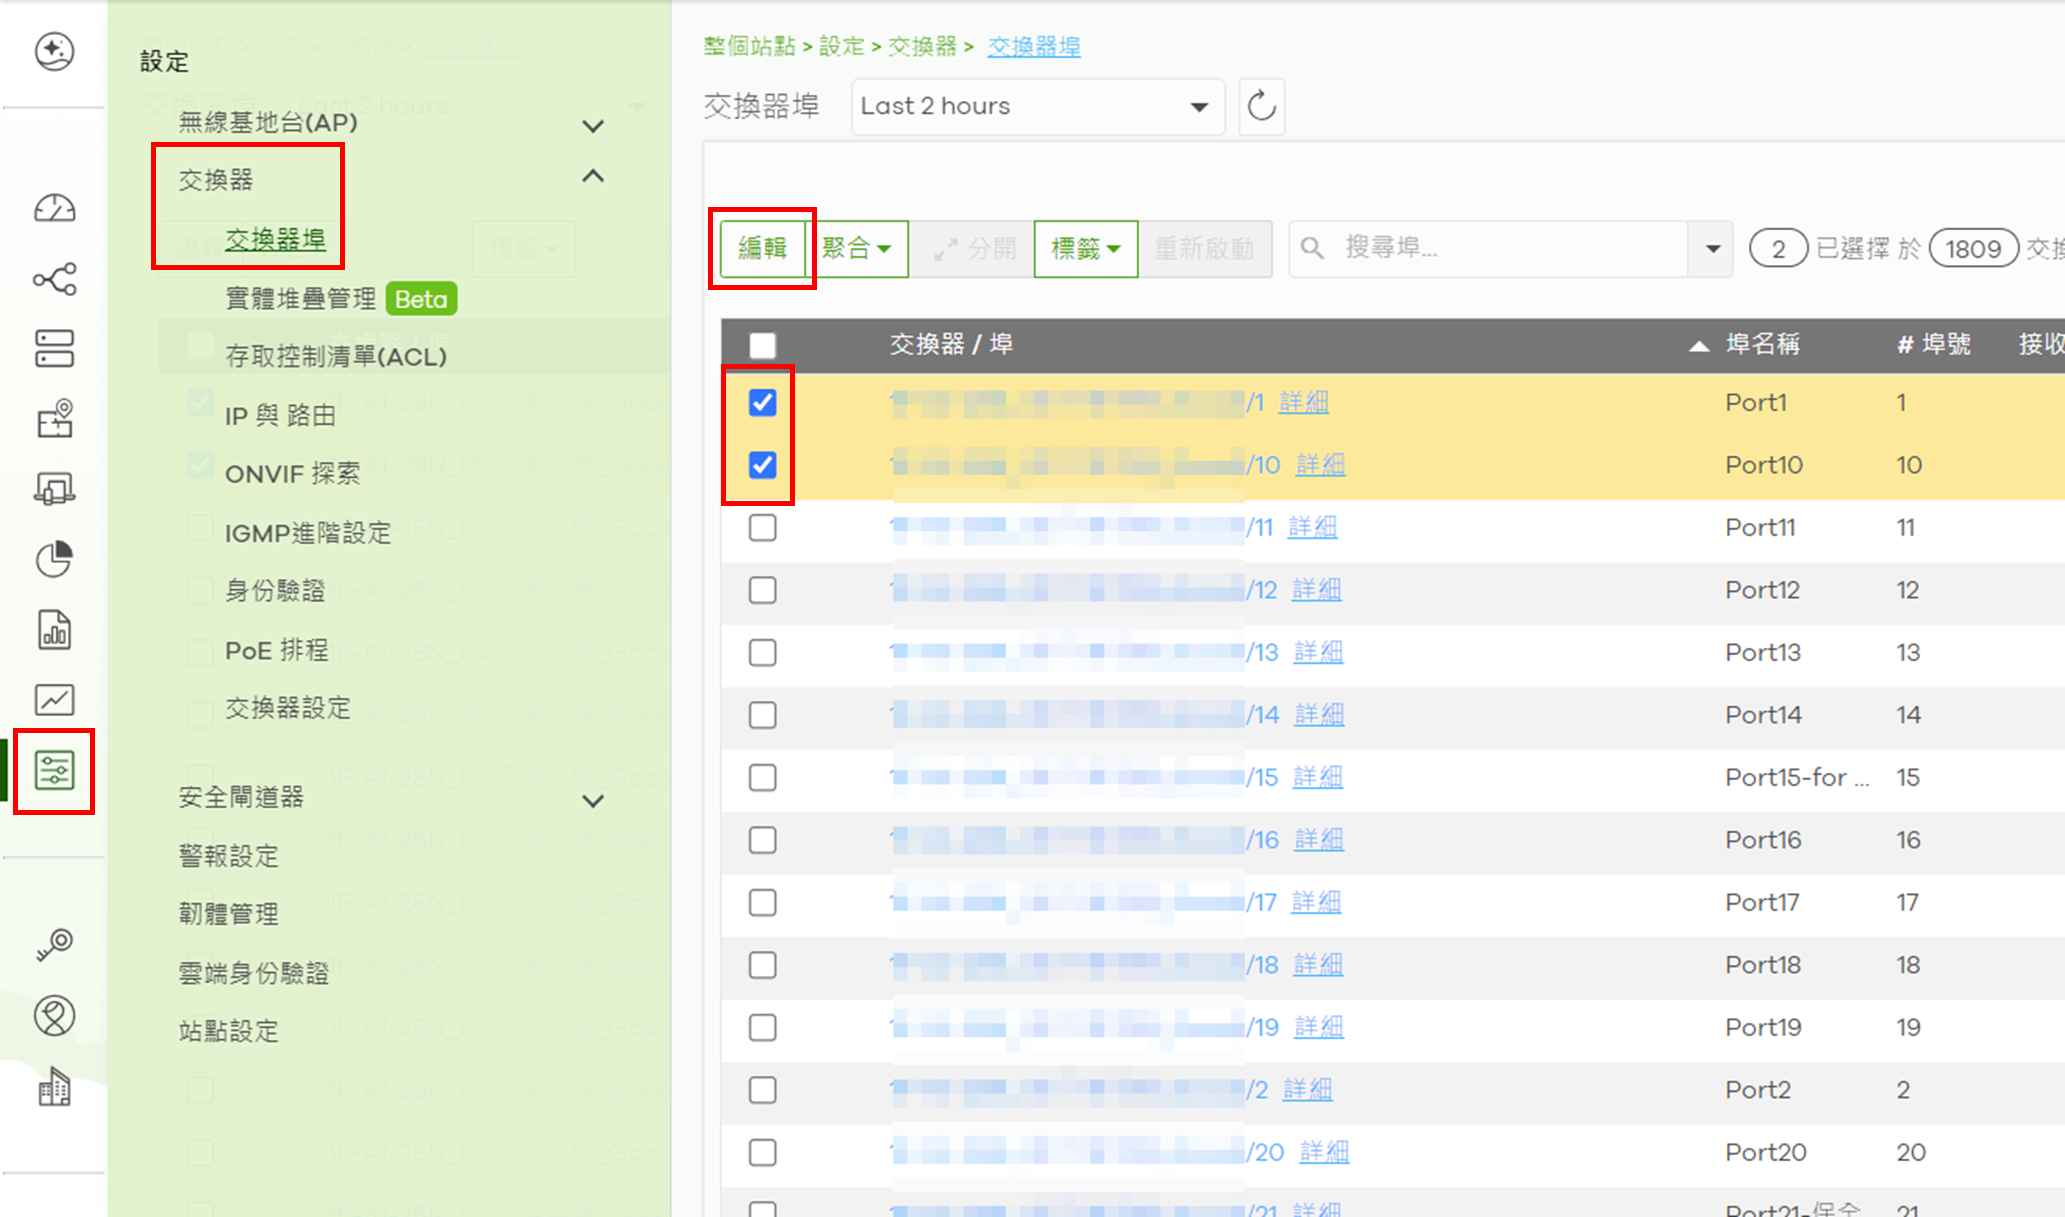The image size is (2065, 1217).
Task: Check the Port11 row checkbox
Action: pos(762,528)
